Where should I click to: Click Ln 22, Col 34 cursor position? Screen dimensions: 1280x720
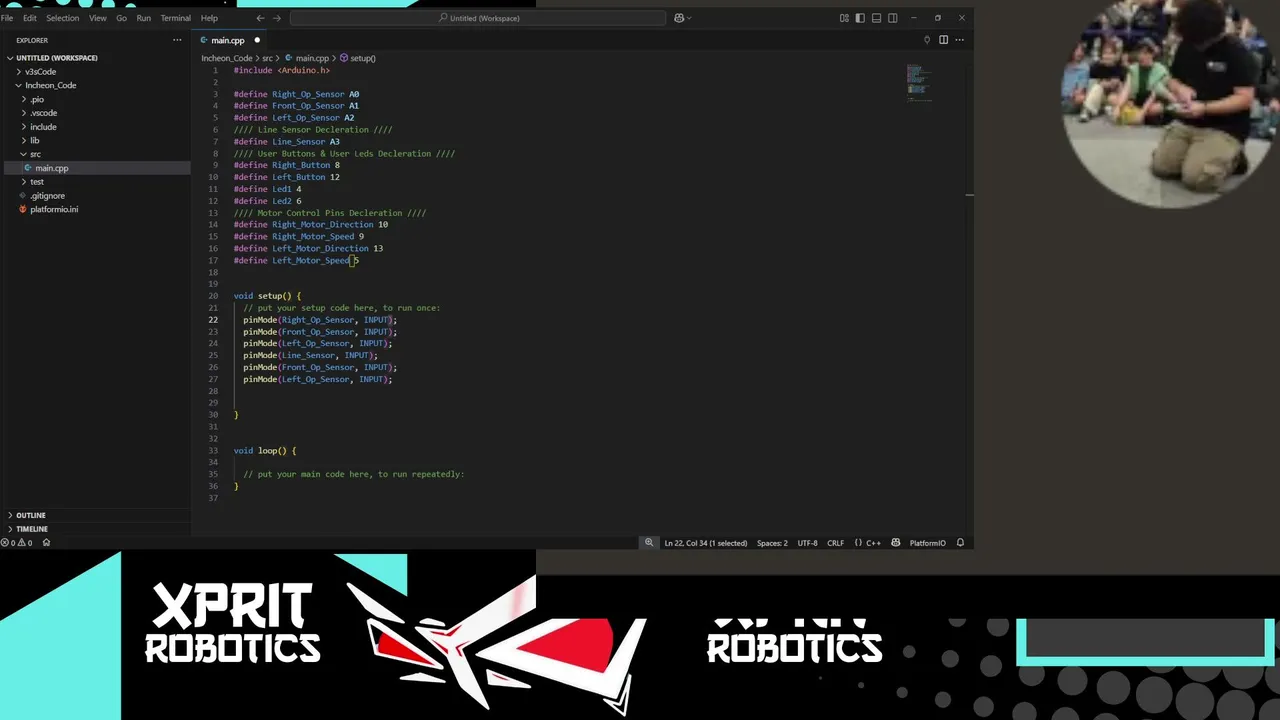pyautogui.click(x=706, y=543)
